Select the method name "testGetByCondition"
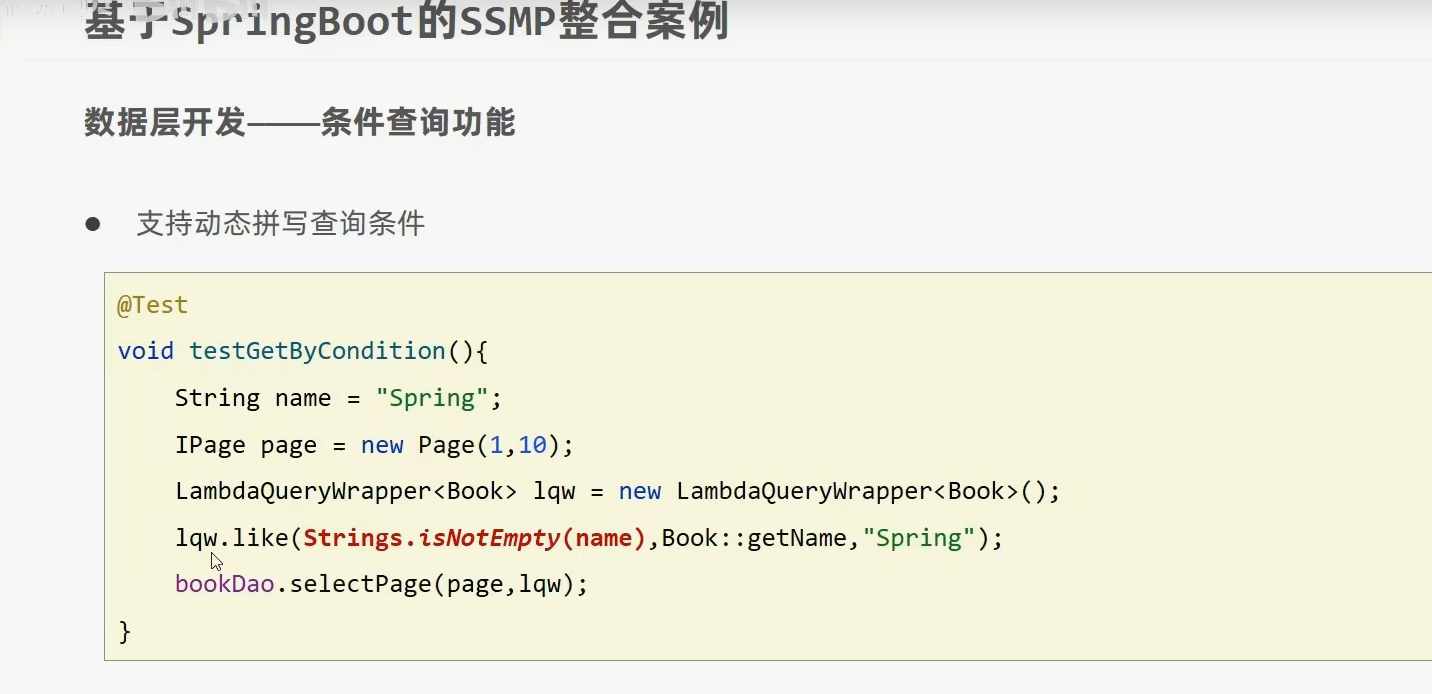 click(317, 352)
